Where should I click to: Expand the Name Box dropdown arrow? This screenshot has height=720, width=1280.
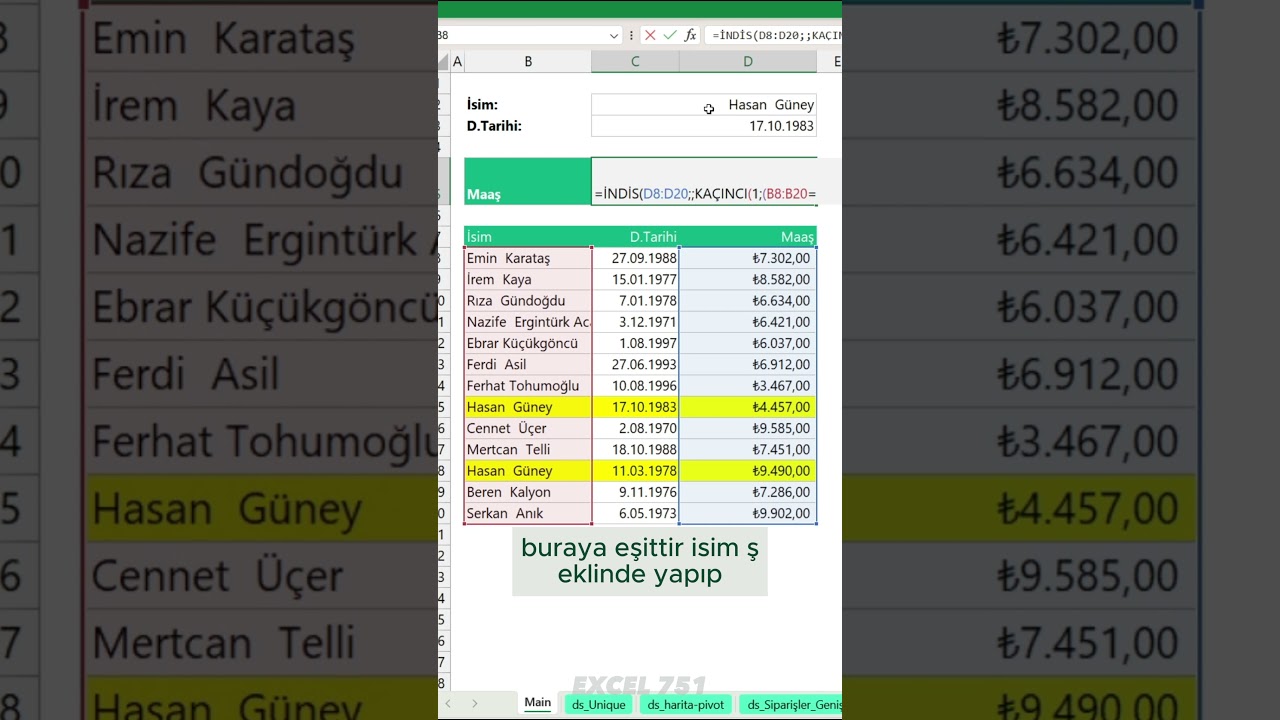pos(614,35)
